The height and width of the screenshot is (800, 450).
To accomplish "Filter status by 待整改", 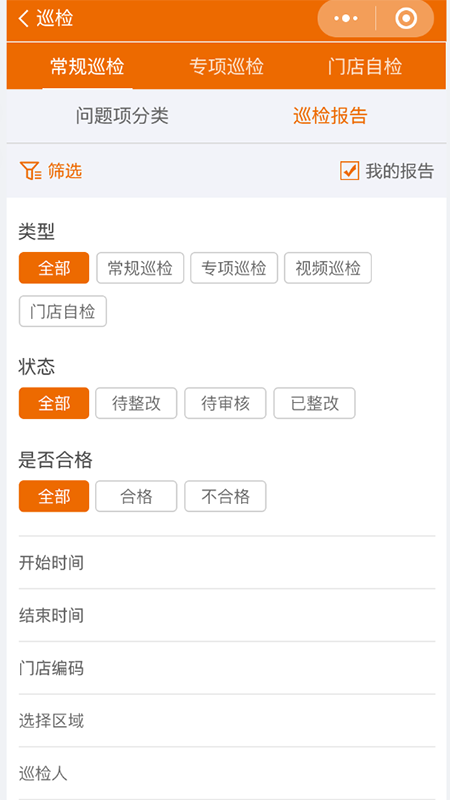I will tap(136, 403).
